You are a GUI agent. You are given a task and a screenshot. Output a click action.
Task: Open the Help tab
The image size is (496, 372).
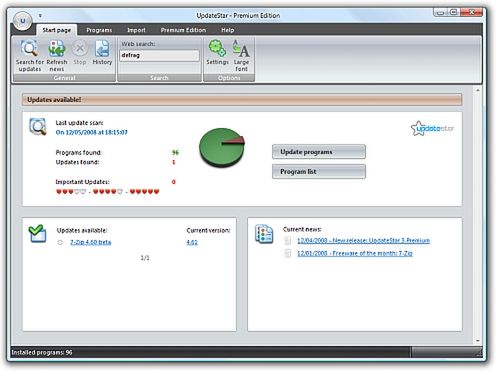[x=228, y=30]
